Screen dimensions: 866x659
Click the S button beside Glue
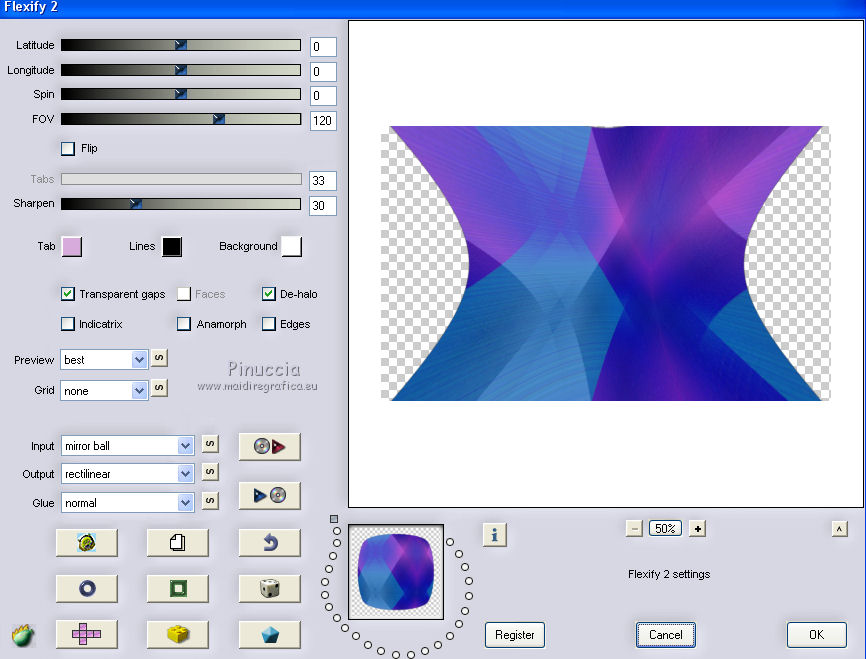210,501
